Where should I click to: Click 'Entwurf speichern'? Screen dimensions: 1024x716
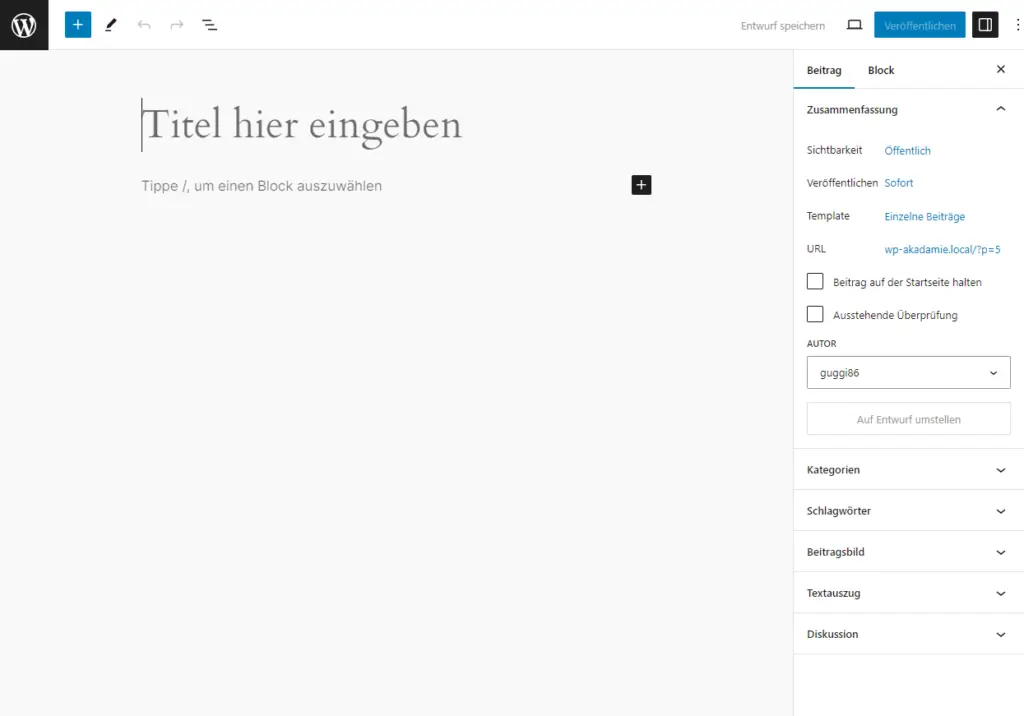pyautogui.click(x=782, y=25)
